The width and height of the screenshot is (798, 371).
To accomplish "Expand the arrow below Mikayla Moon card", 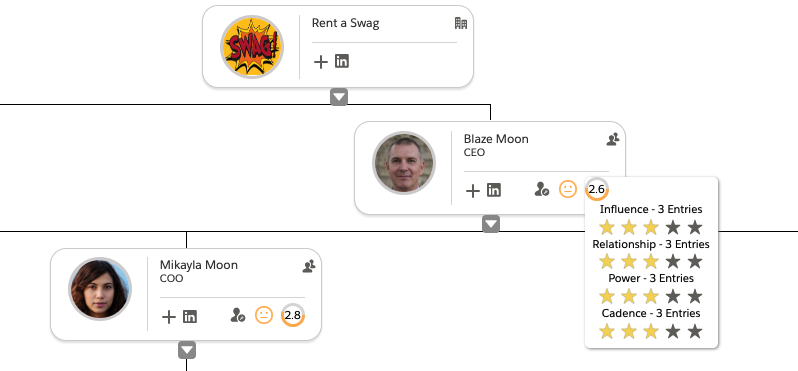I will click(187, 350).
